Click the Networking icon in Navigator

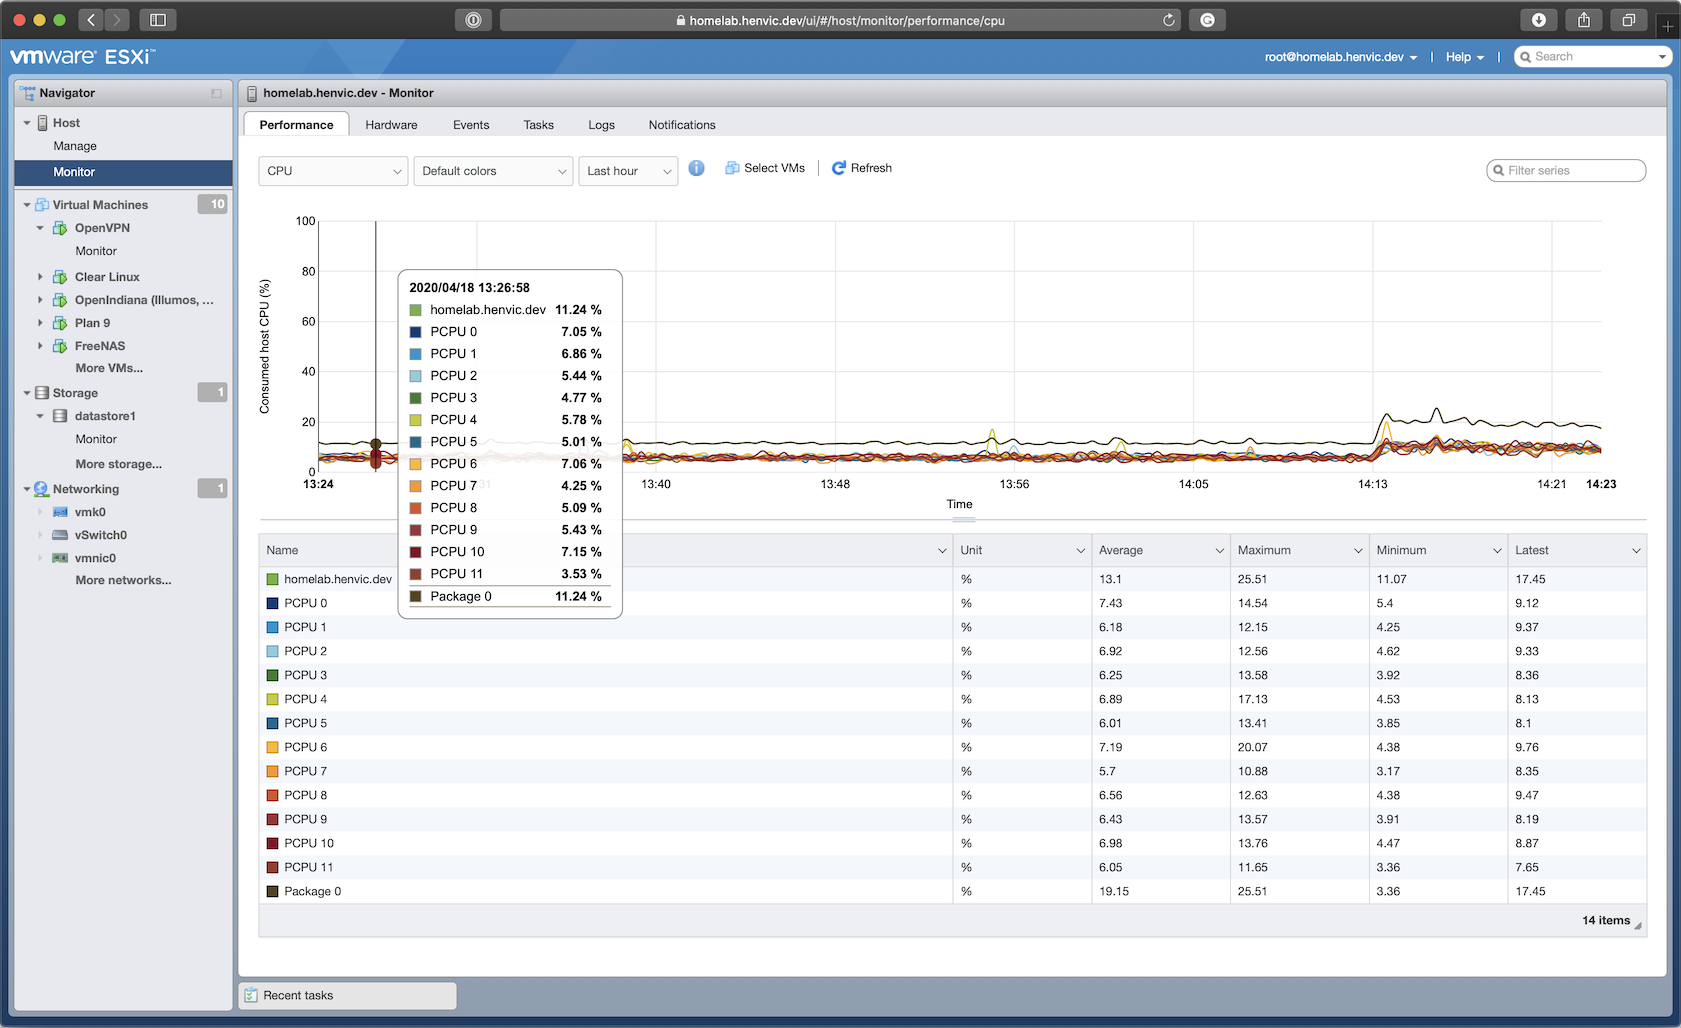[x=42, y=489]
